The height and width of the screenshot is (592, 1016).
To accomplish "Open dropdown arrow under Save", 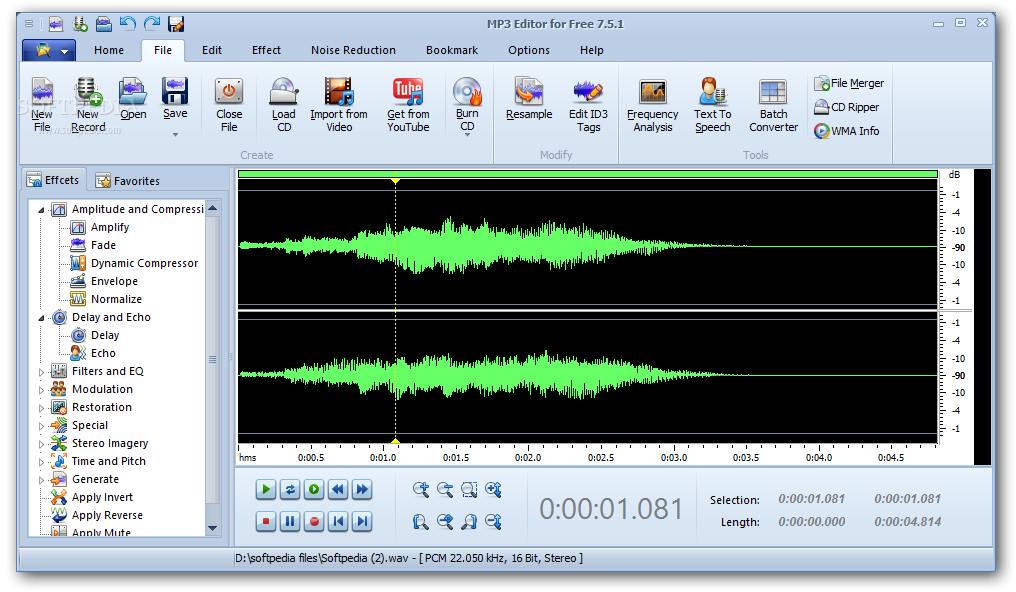I will [175, 135].
